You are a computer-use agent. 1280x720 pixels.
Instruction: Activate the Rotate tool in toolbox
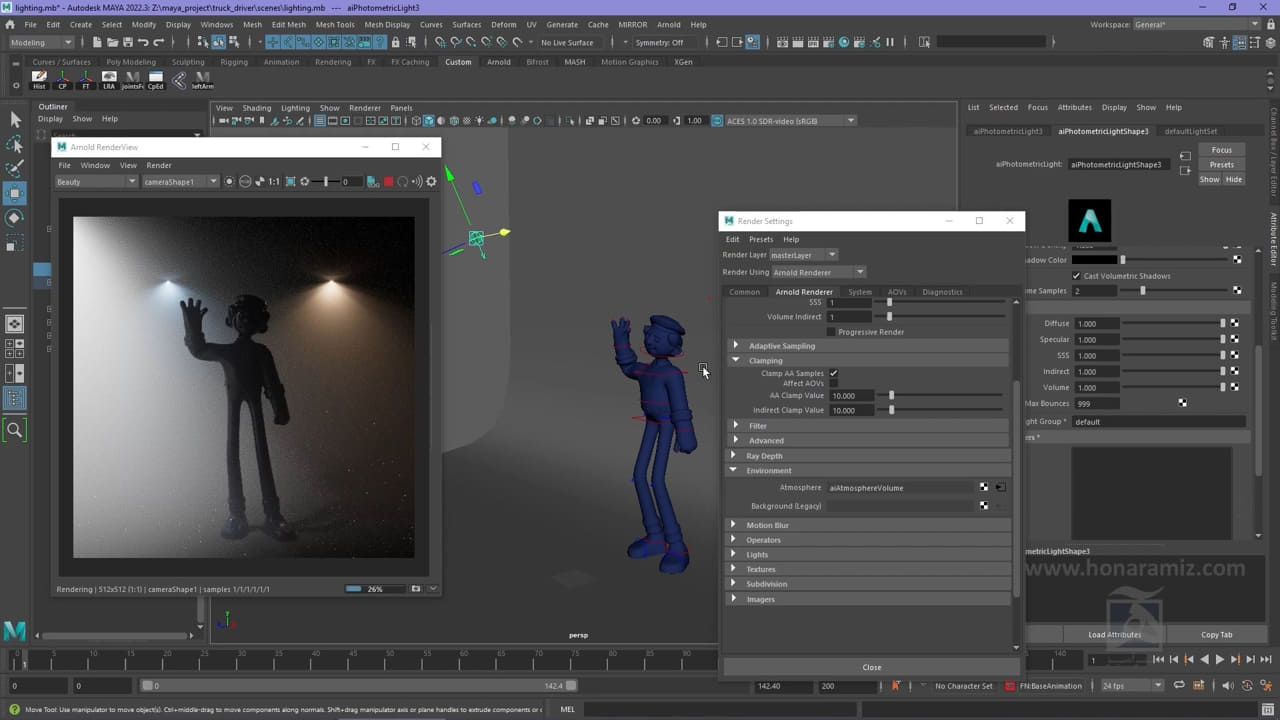(15, 218)
